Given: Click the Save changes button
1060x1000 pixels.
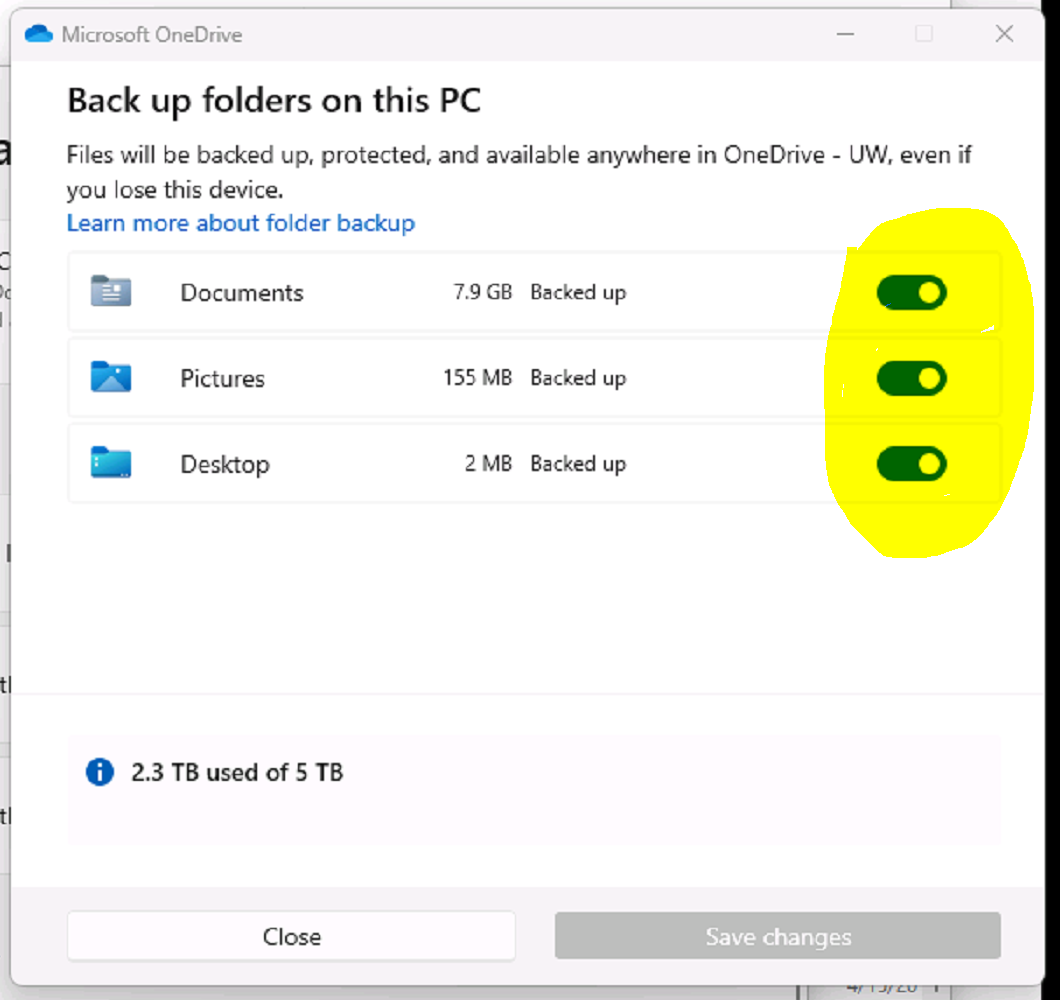Looking at the screenshot, I should [x=778, y=936].
